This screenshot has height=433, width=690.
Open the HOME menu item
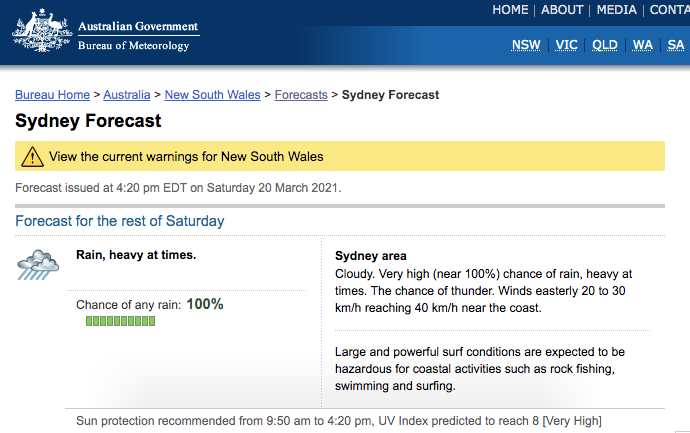[510, 10]
